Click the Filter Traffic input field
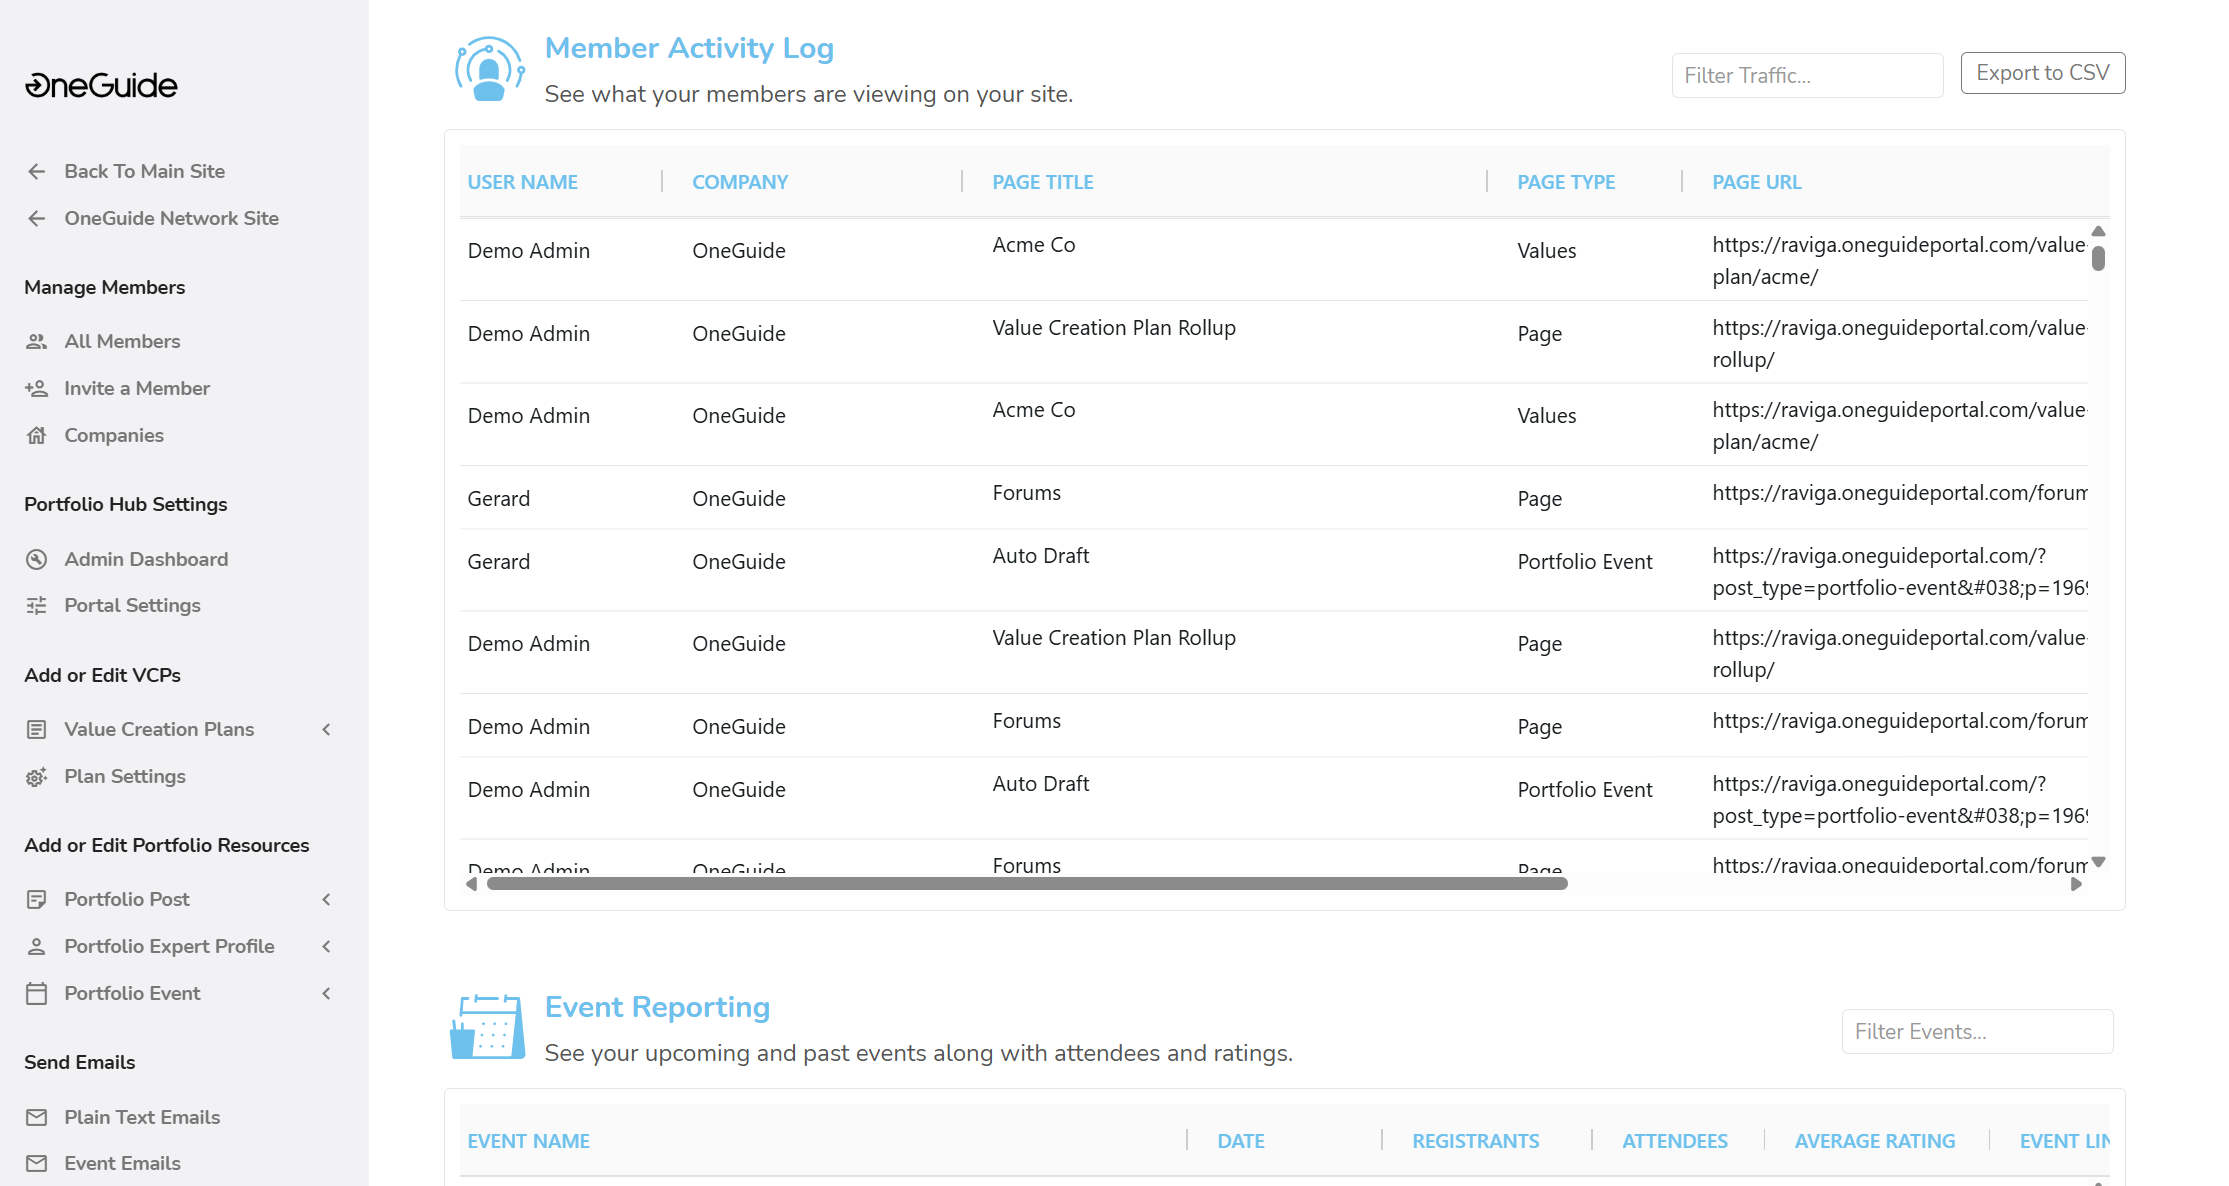Viewport: 2229px width, 1186px height. pos(1808,75)
